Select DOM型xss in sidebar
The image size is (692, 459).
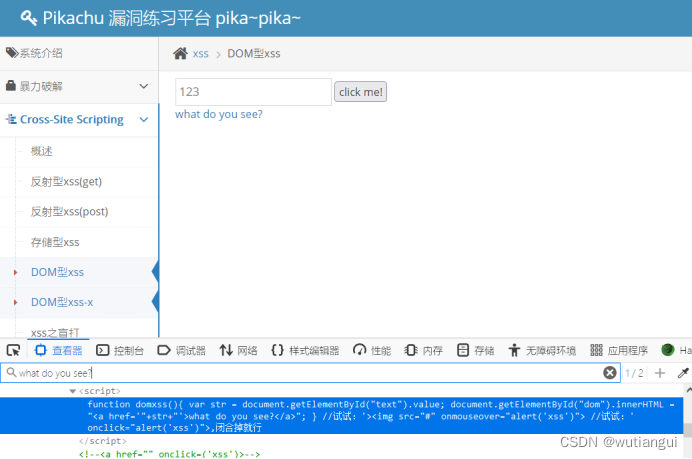pyautogui.click(x=57, y=272)
